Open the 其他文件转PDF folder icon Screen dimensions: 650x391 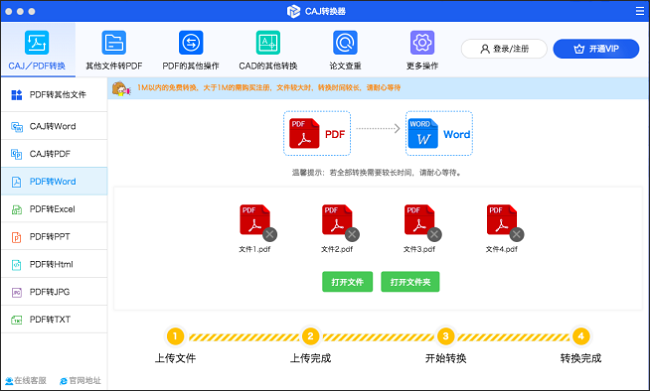point(114,42)
